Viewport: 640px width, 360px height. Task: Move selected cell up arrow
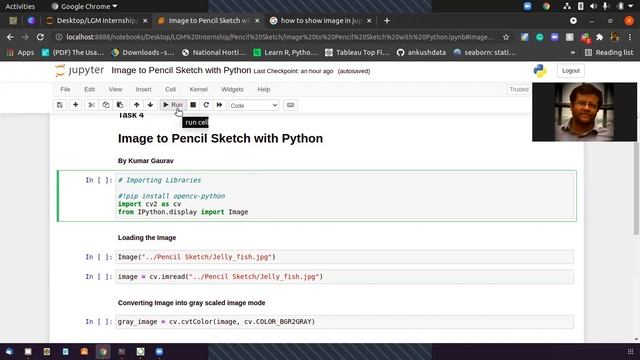tap(137, 105)
